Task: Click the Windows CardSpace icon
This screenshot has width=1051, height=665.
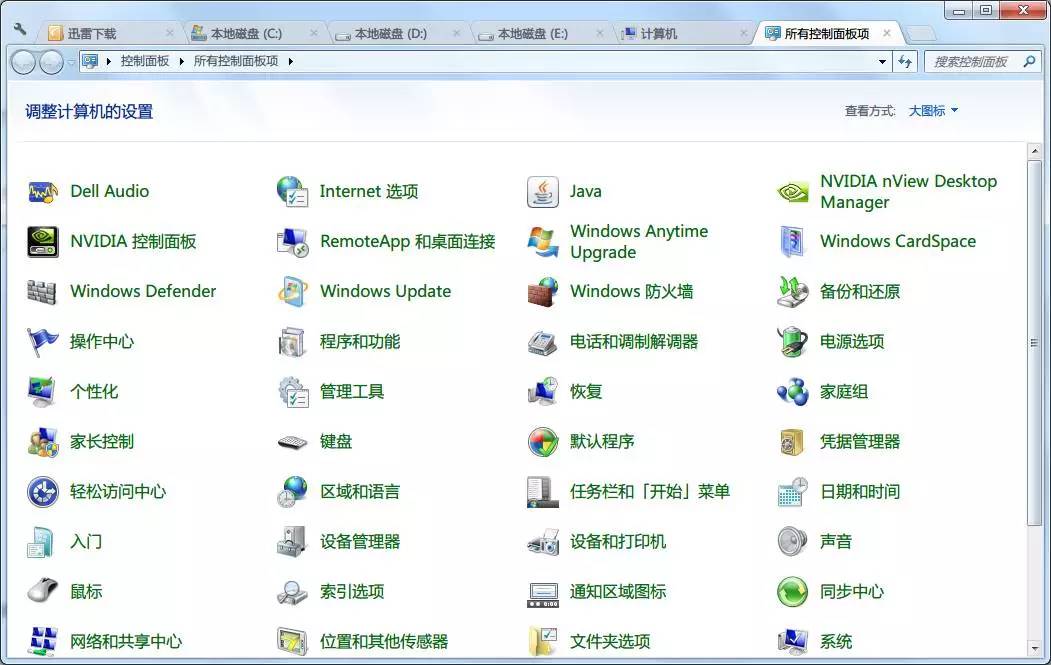Action: pyautogui.click(x=792, y=241)
